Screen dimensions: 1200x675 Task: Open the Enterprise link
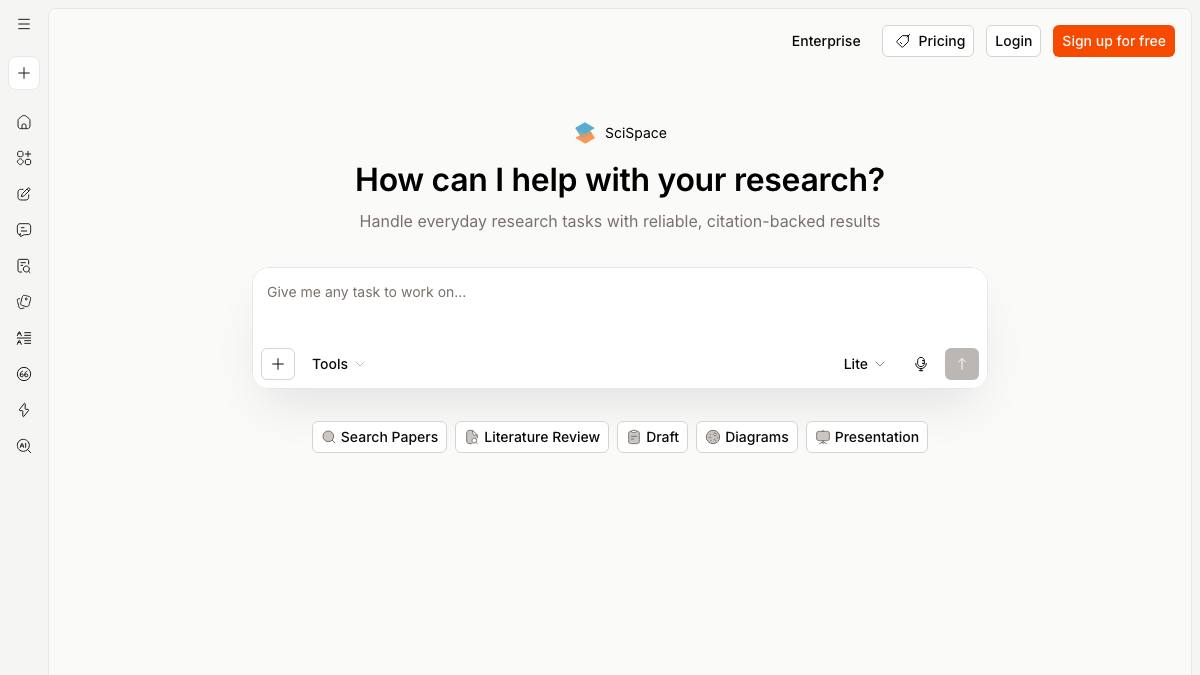(826, 41)
